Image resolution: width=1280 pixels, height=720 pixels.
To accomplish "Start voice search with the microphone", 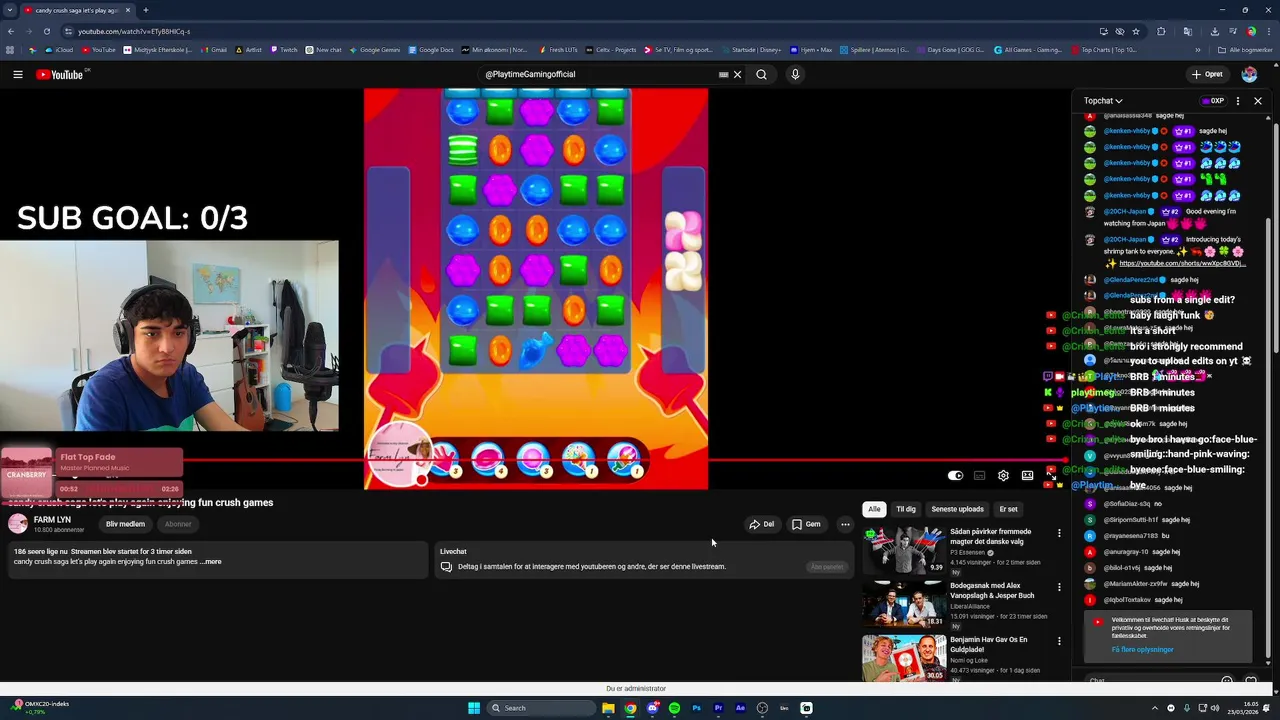I will [795, 74].
